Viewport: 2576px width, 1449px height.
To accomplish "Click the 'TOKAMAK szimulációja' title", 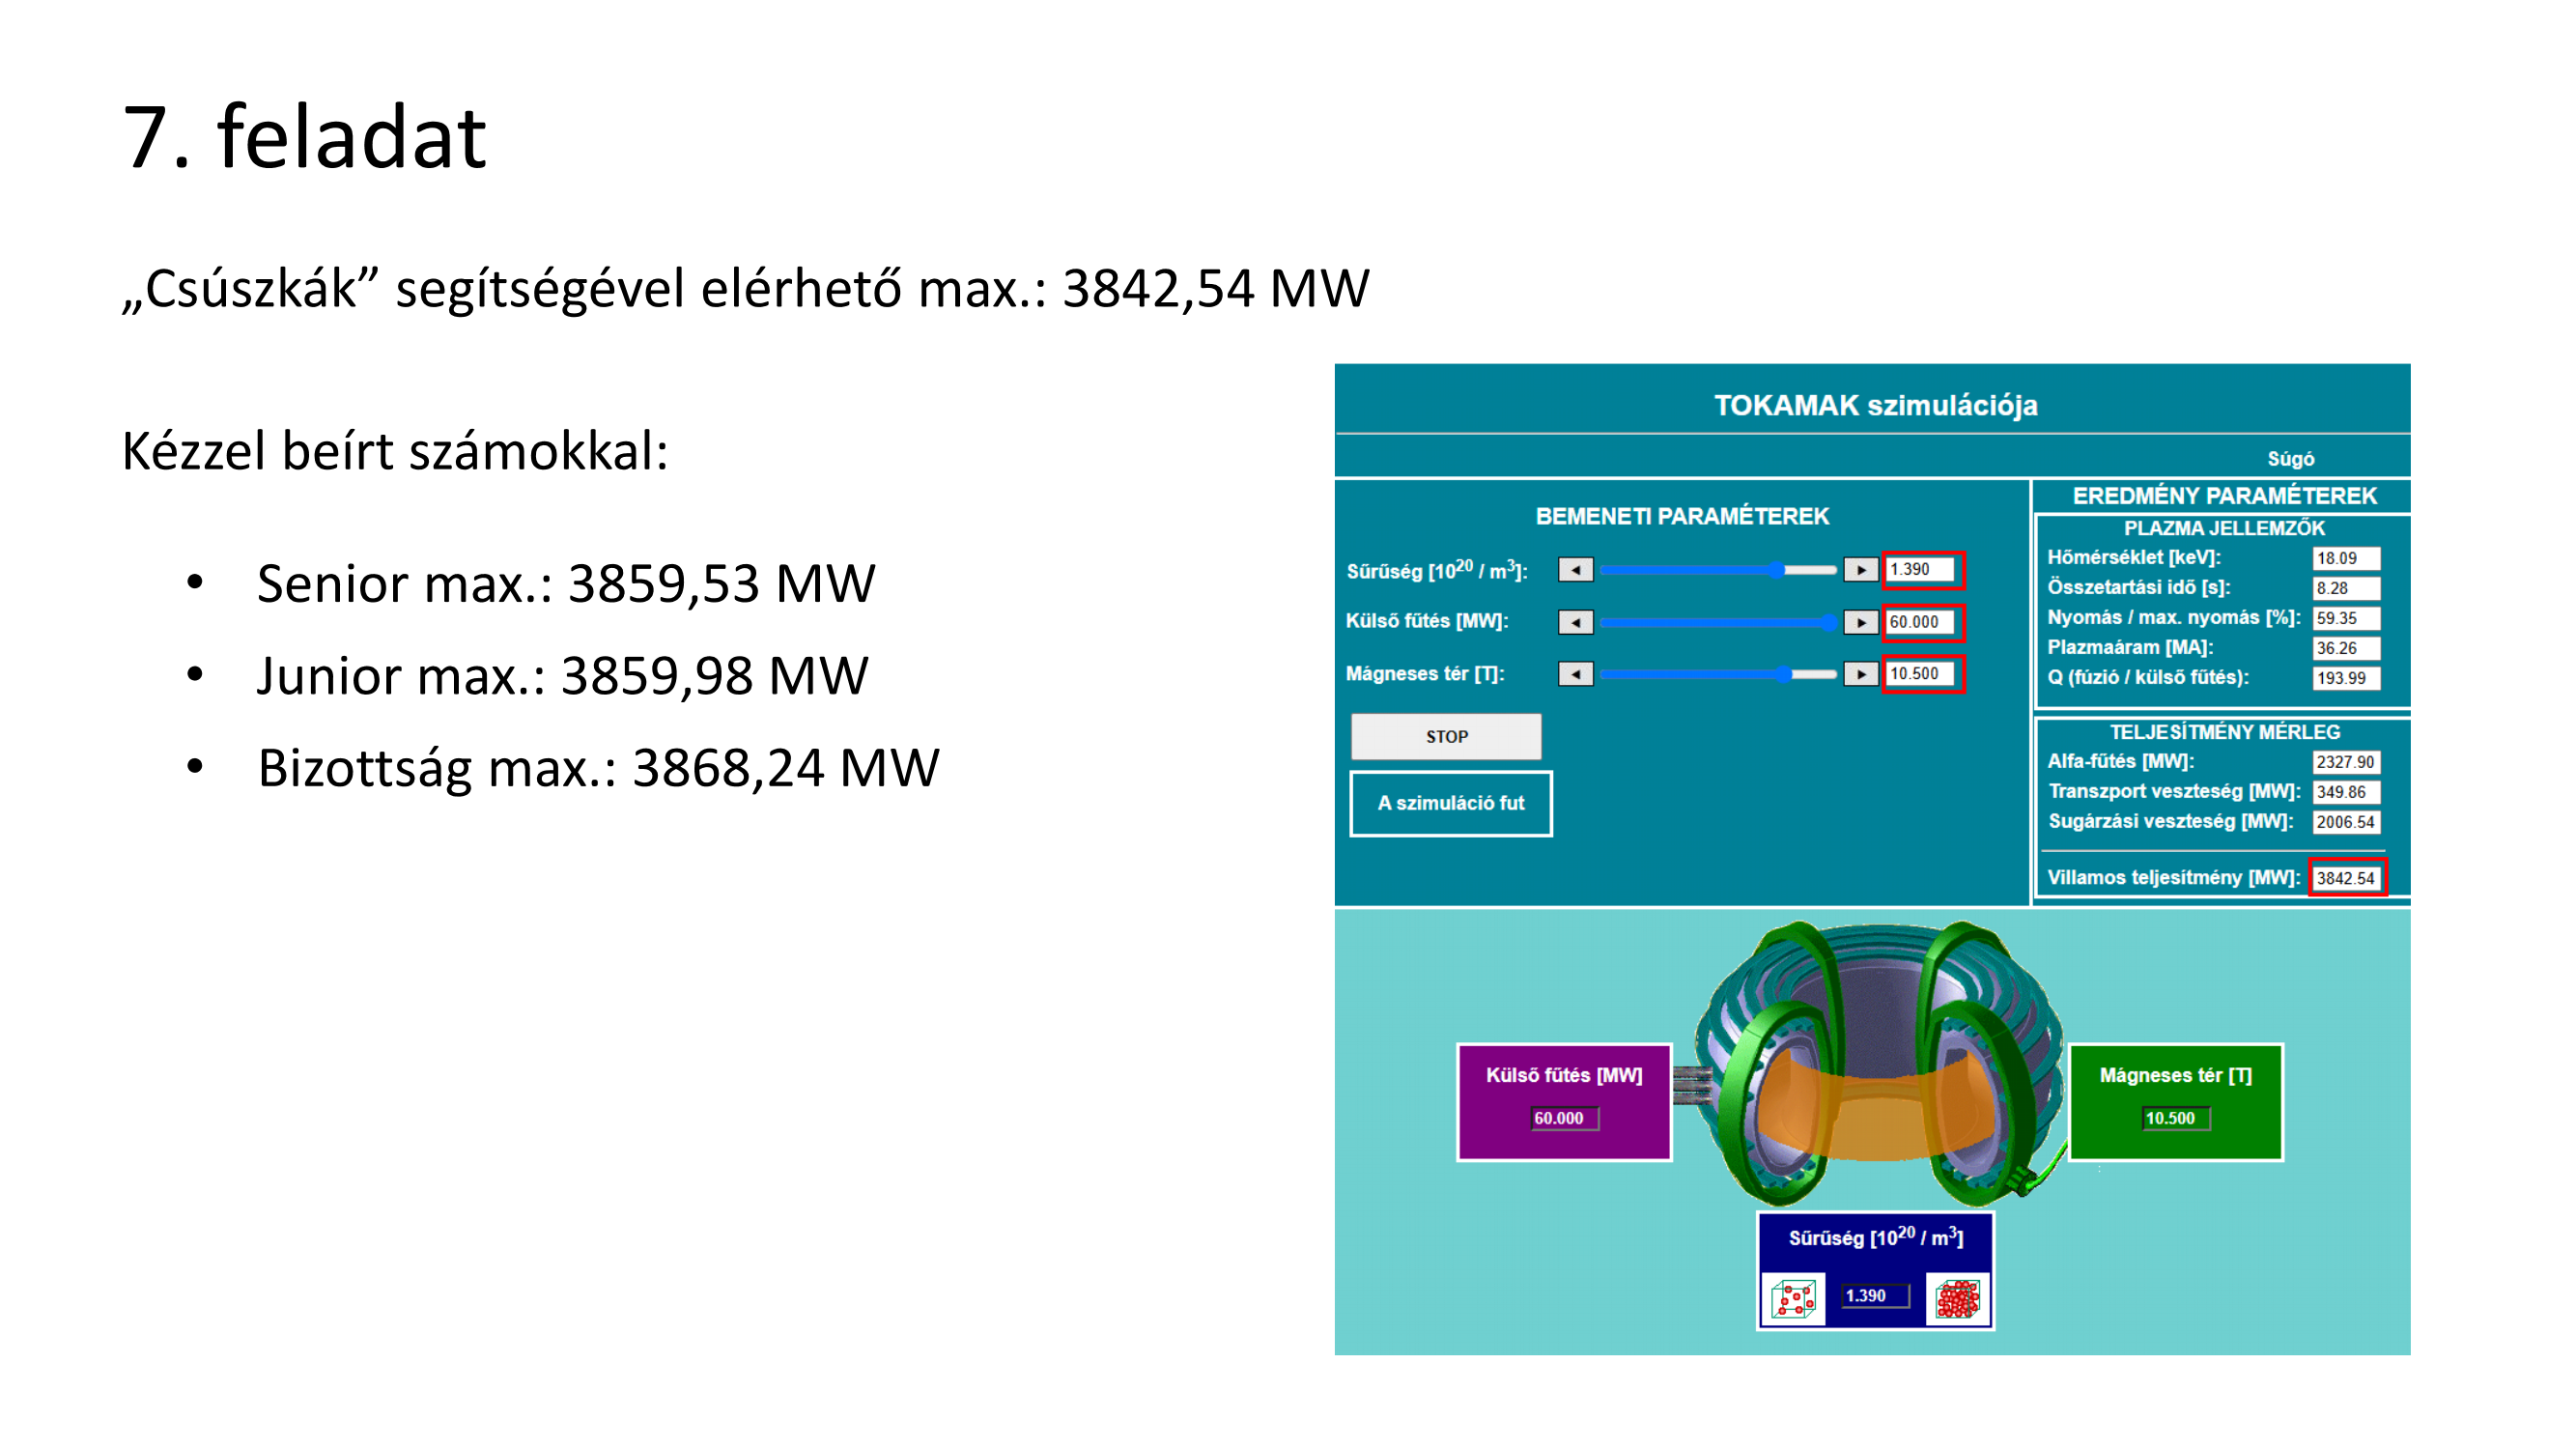I will click(x=1875, y=405).
